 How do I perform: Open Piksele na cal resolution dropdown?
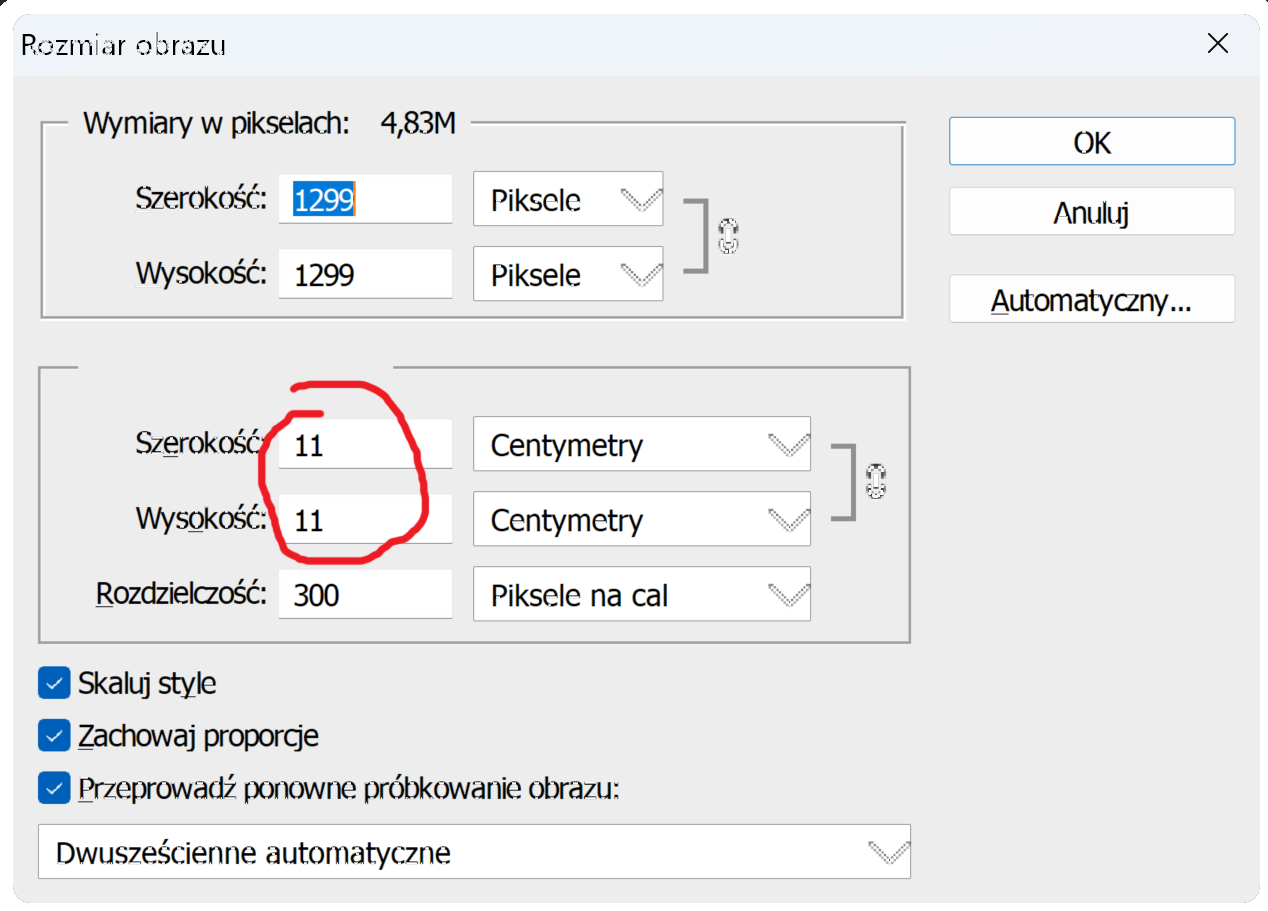(641, 596)
